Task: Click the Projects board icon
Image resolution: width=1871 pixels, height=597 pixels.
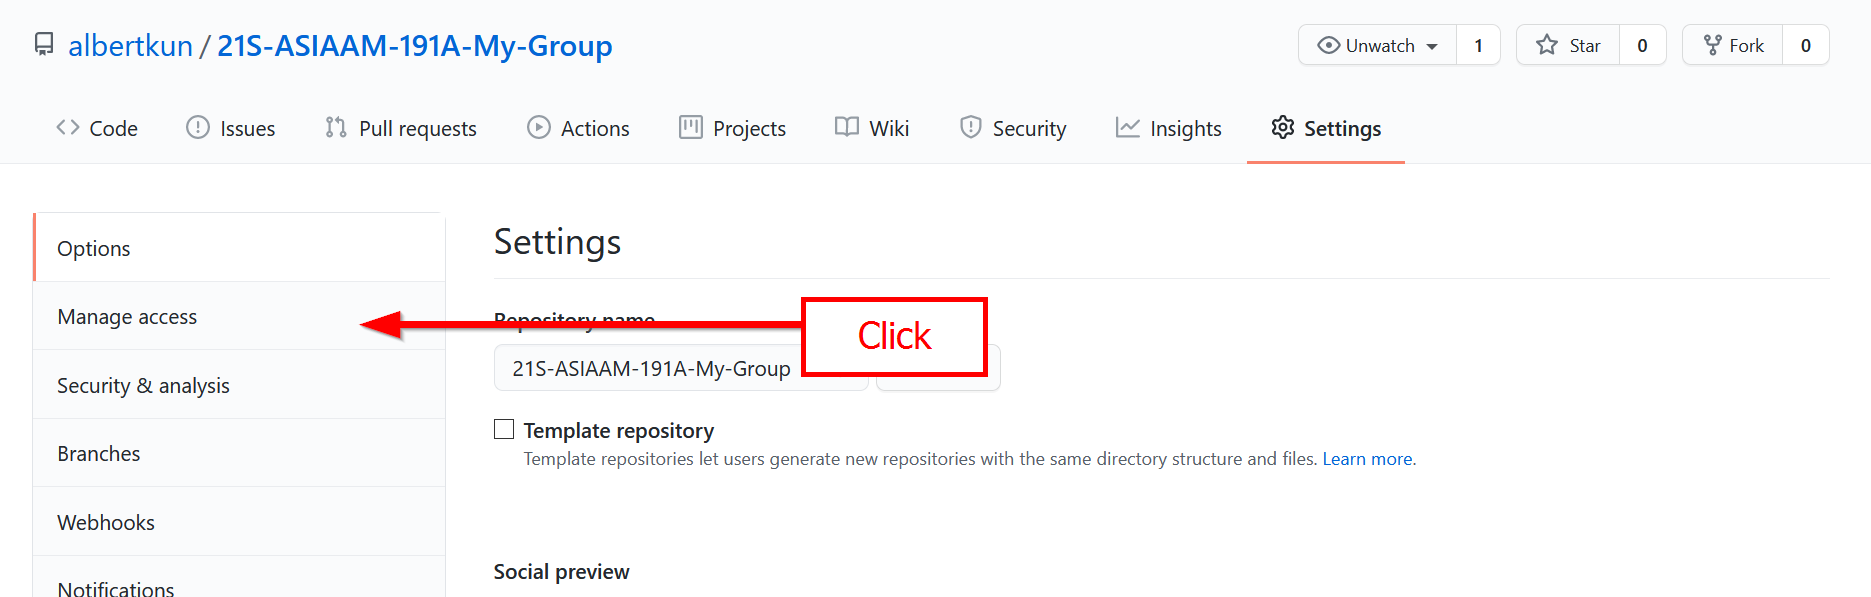Action: [691, 128]
